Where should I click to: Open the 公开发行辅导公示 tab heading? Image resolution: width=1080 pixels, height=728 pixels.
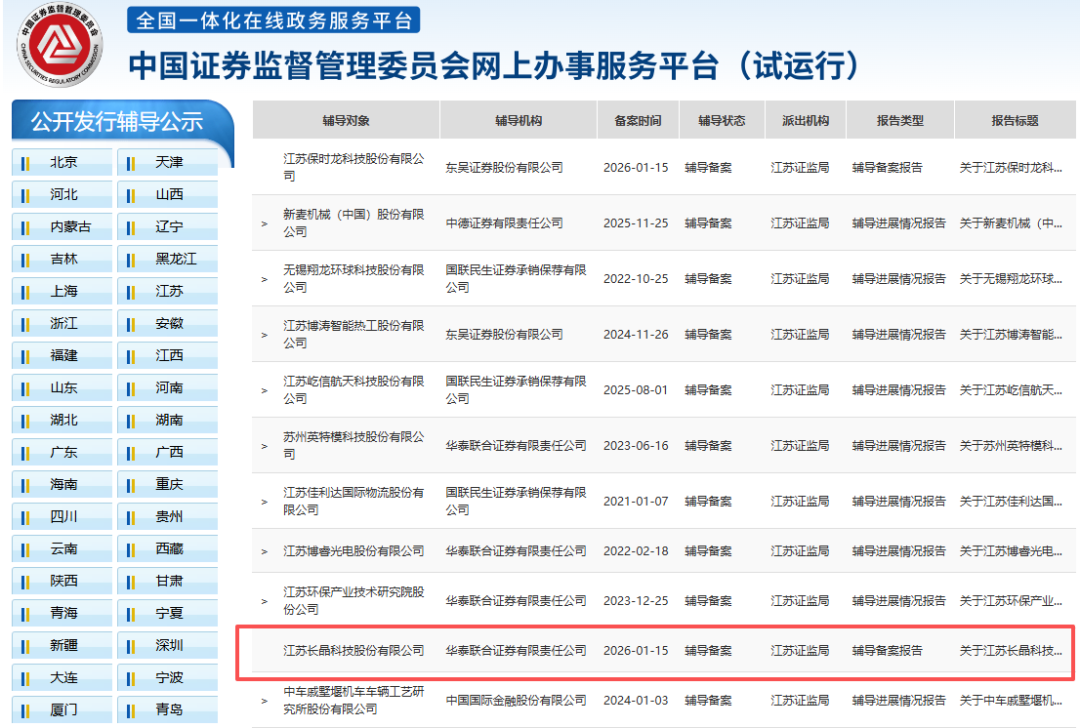coord(116,121)
